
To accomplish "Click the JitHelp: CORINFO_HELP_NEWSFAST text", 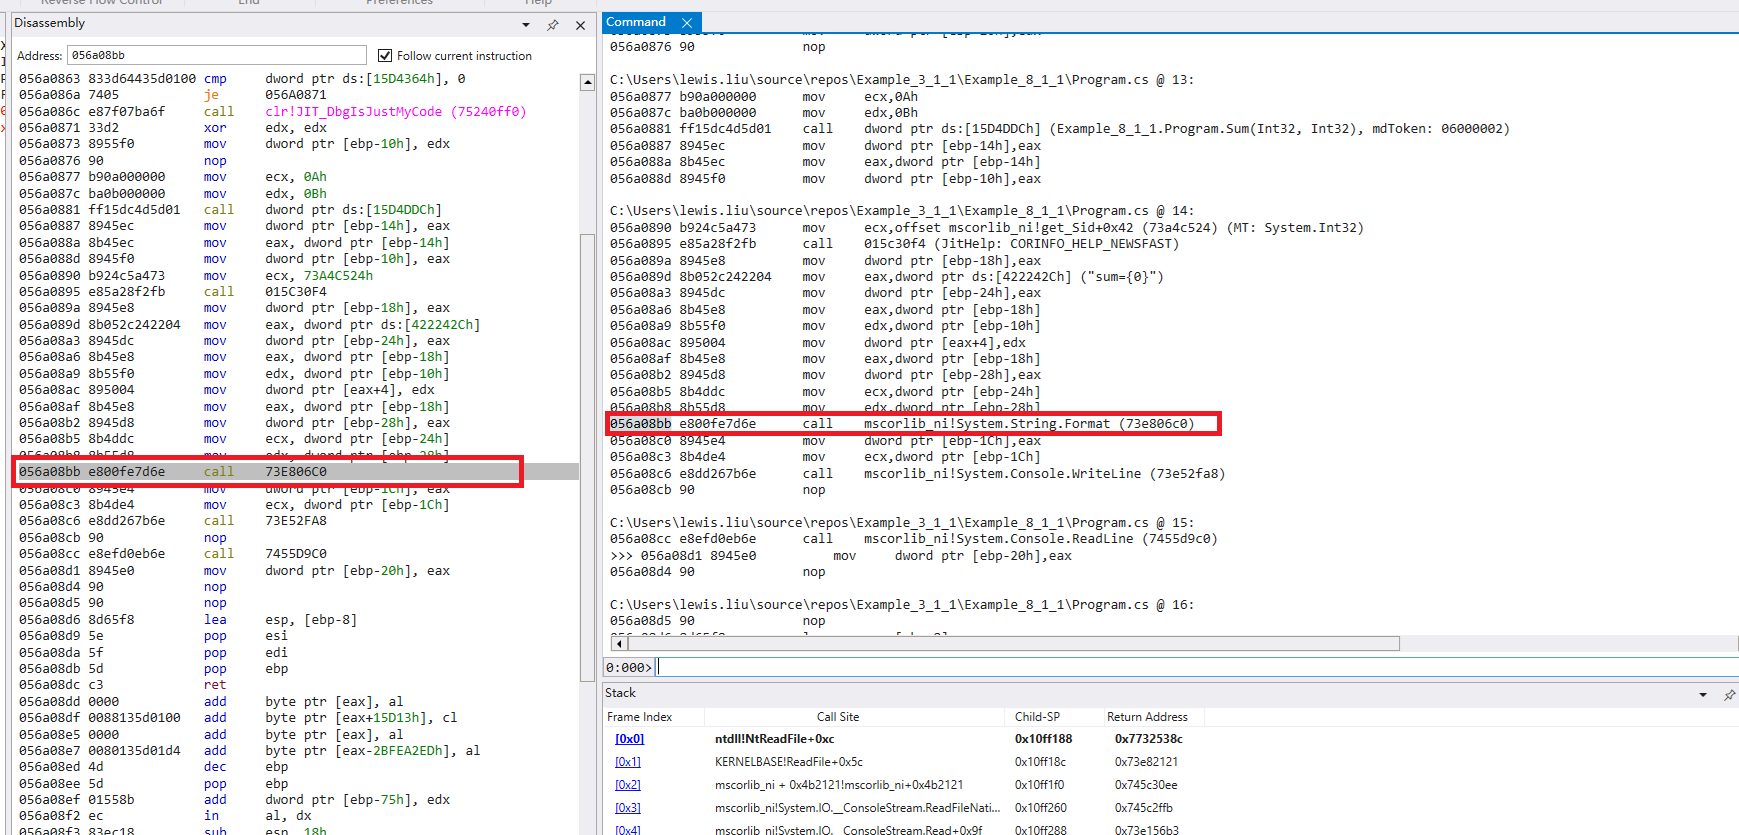I will 1057,244.
